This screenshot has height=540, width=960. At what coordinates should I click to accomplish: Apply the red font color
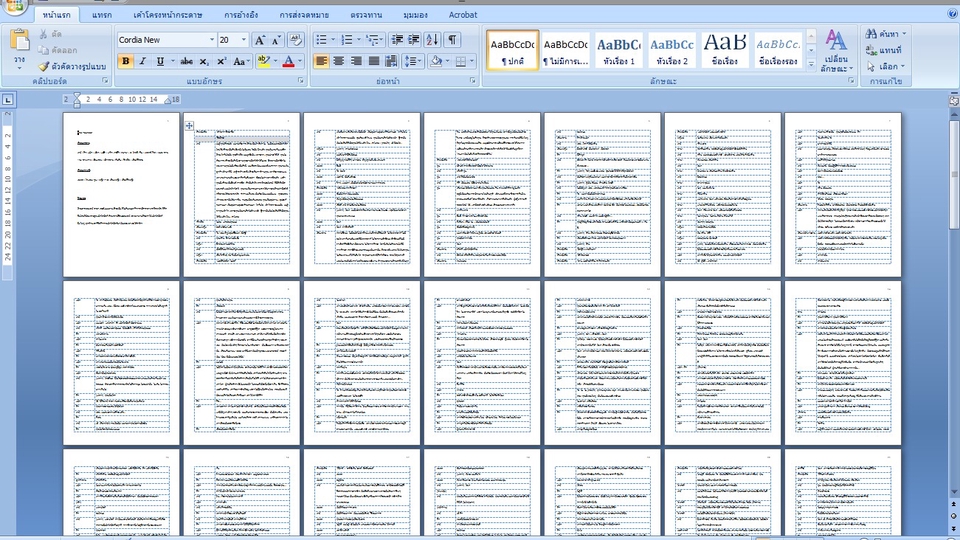pos(288,61)
